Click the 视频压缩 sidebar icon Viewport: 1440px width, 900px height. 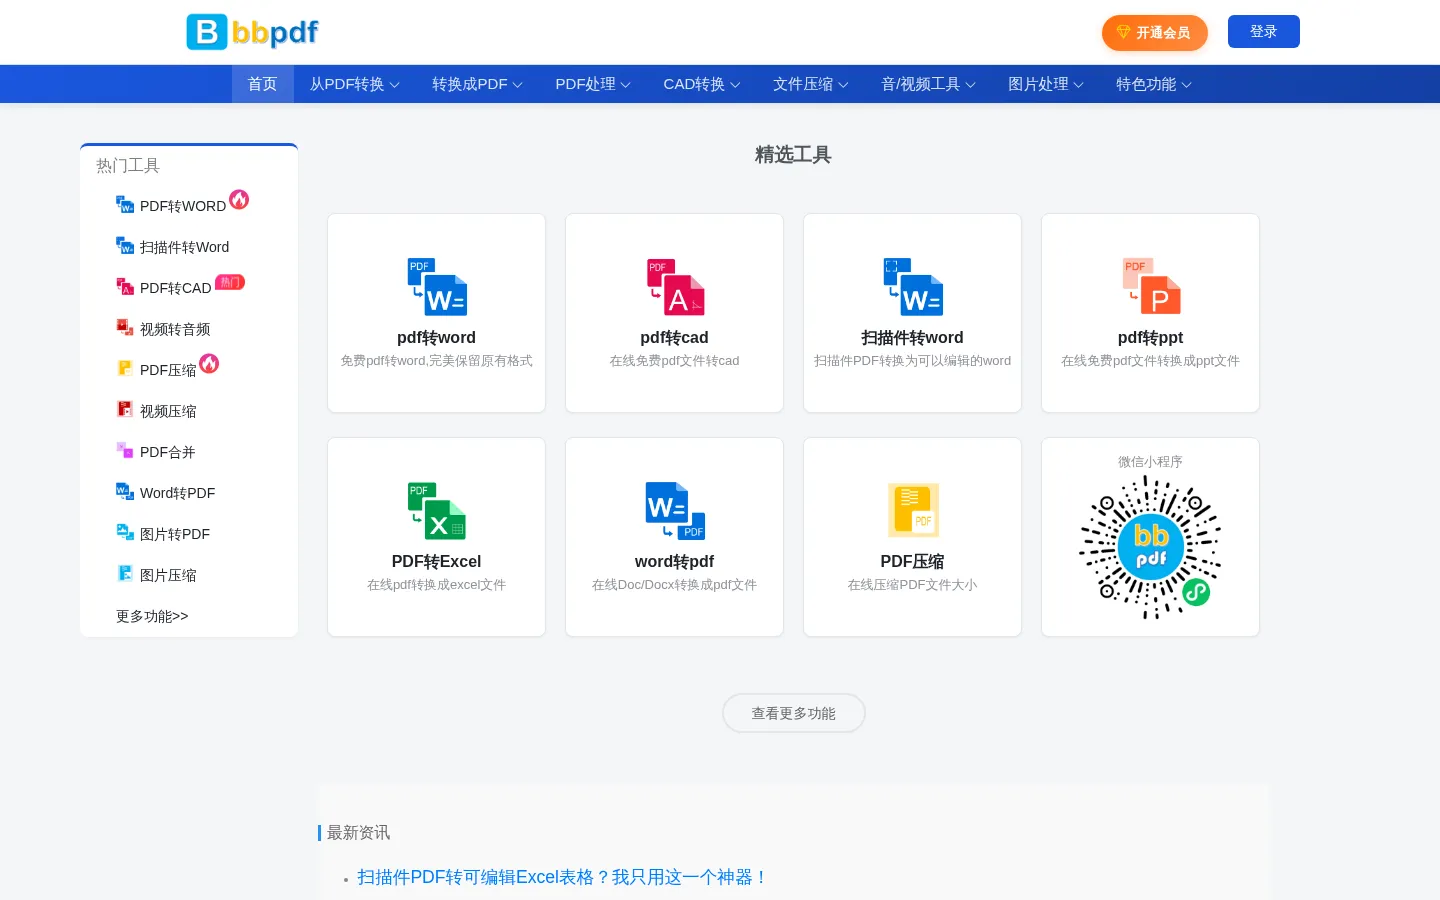click(125, 410)
